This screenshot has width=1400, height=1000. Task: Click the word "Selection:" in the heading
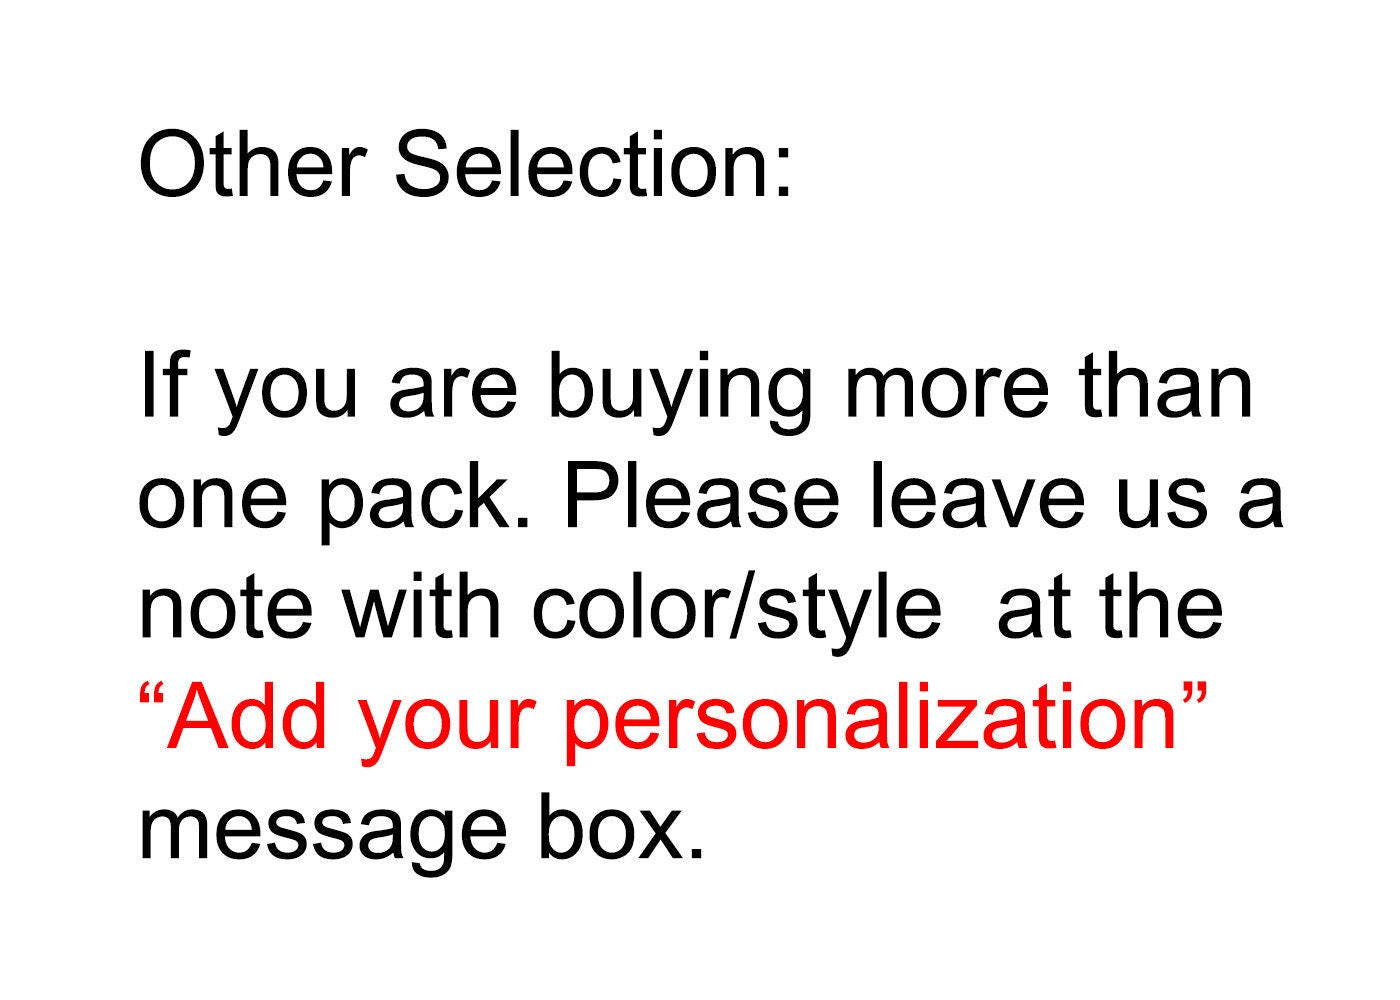pos(594,163)
